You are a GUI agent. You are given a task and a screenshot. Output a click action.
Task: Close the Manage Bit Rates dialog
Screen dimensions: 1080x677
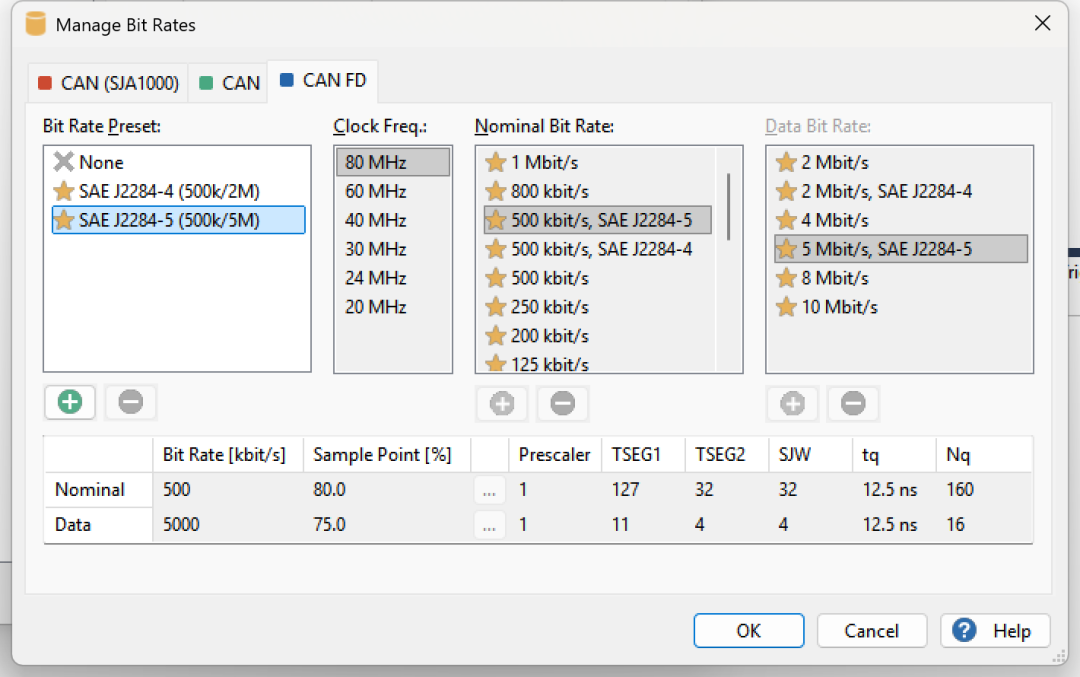(1042, 23)
